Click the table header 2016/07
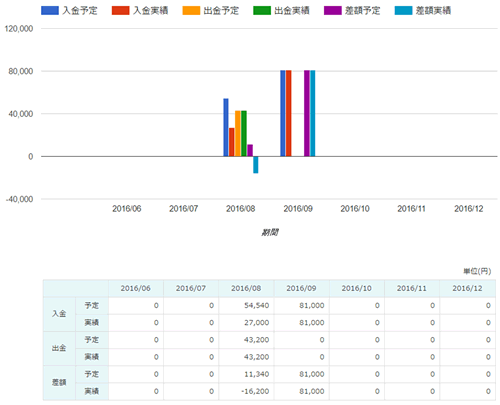Viewport: 500px width, 405px height. [x=191, y=288]
